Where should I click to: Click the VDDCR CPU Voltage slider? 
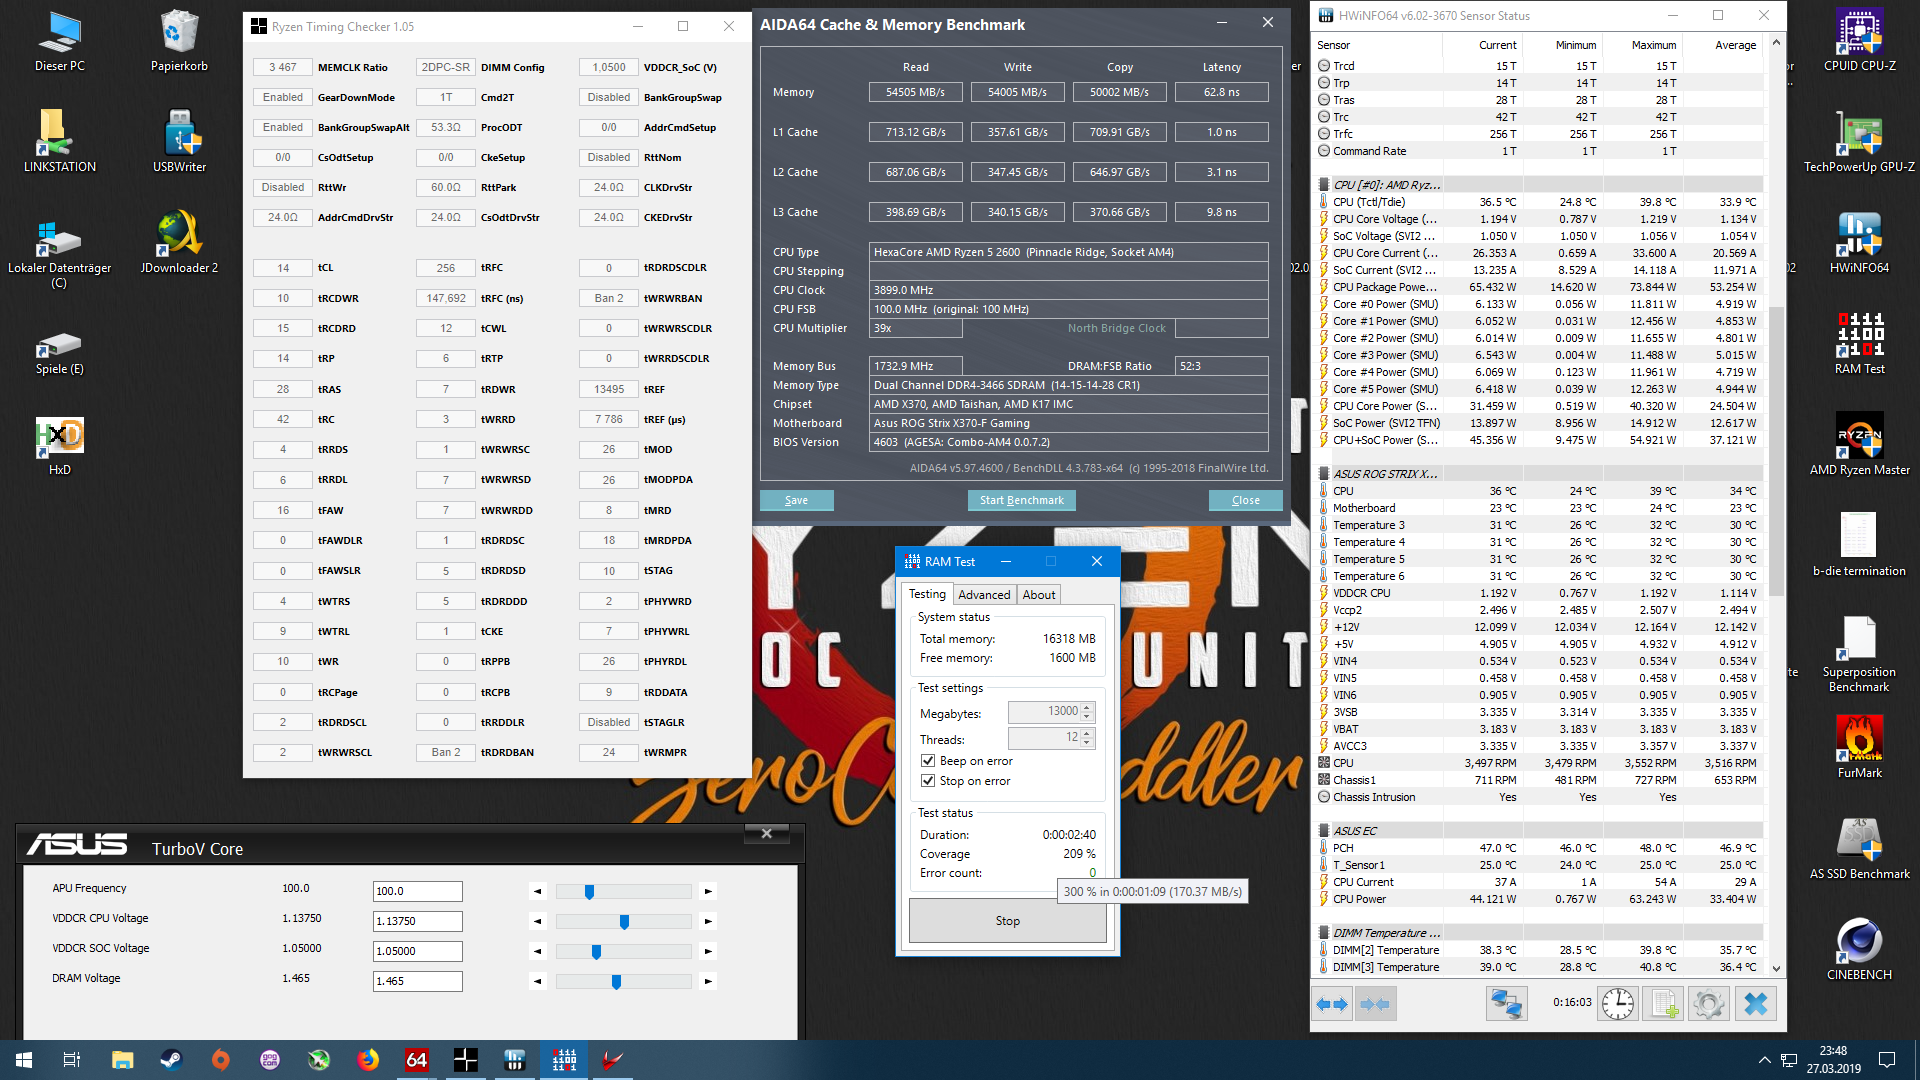623,921
